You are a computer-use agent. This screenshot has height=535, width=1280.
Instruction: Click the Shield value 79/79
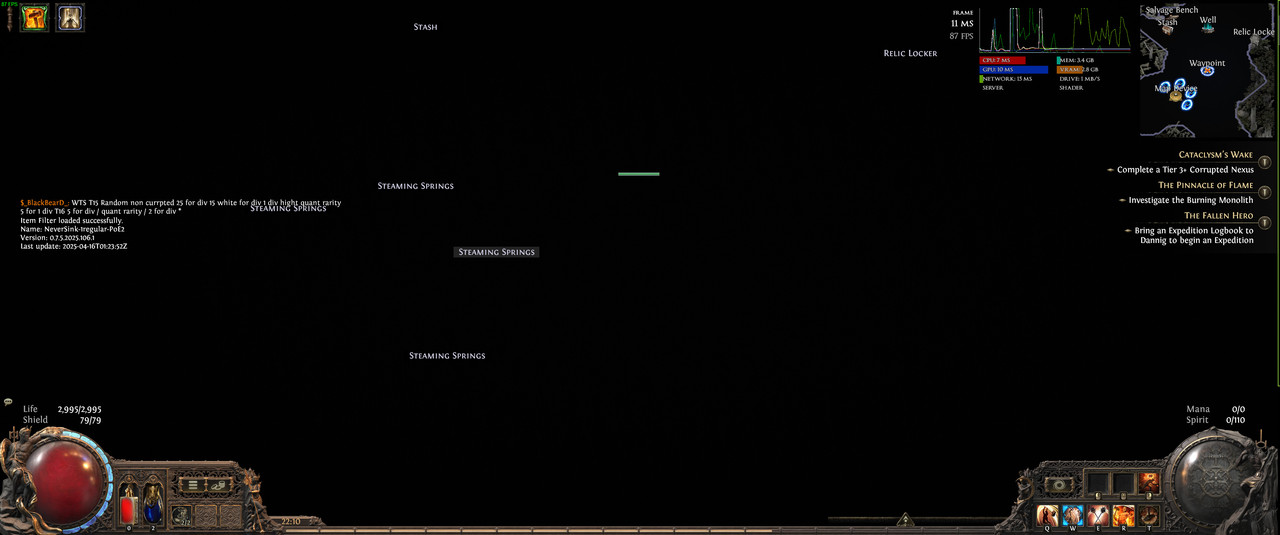[x=88, y=420]
